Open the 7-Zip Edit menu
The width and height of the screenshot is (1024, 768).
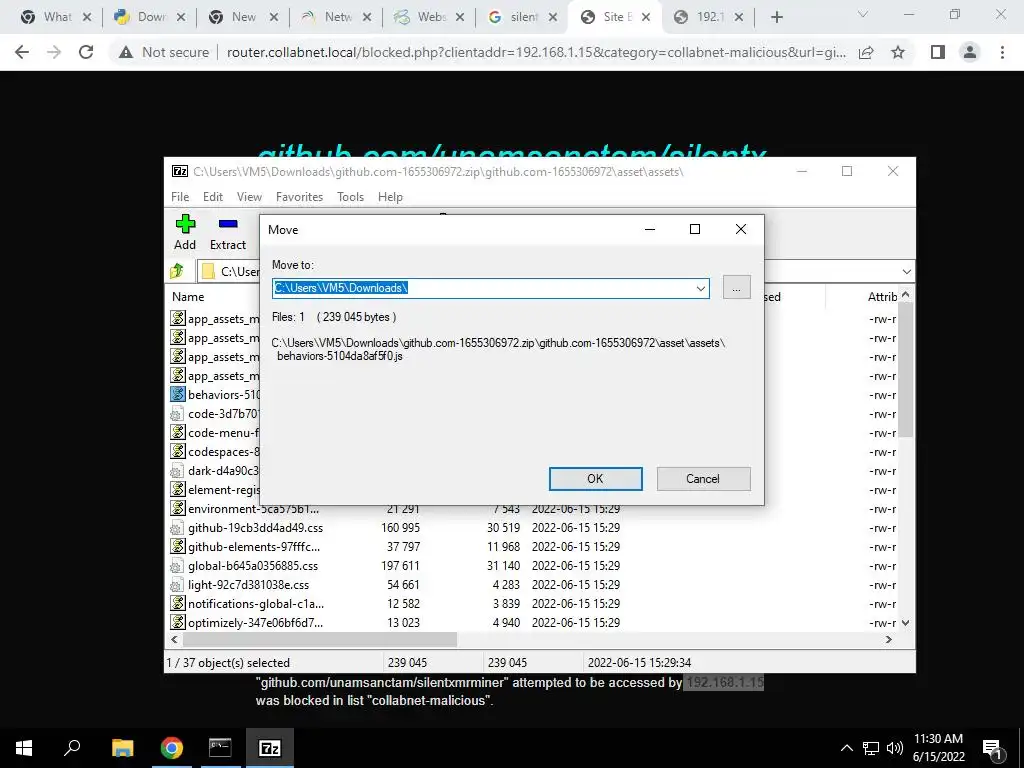click(213, 197)
